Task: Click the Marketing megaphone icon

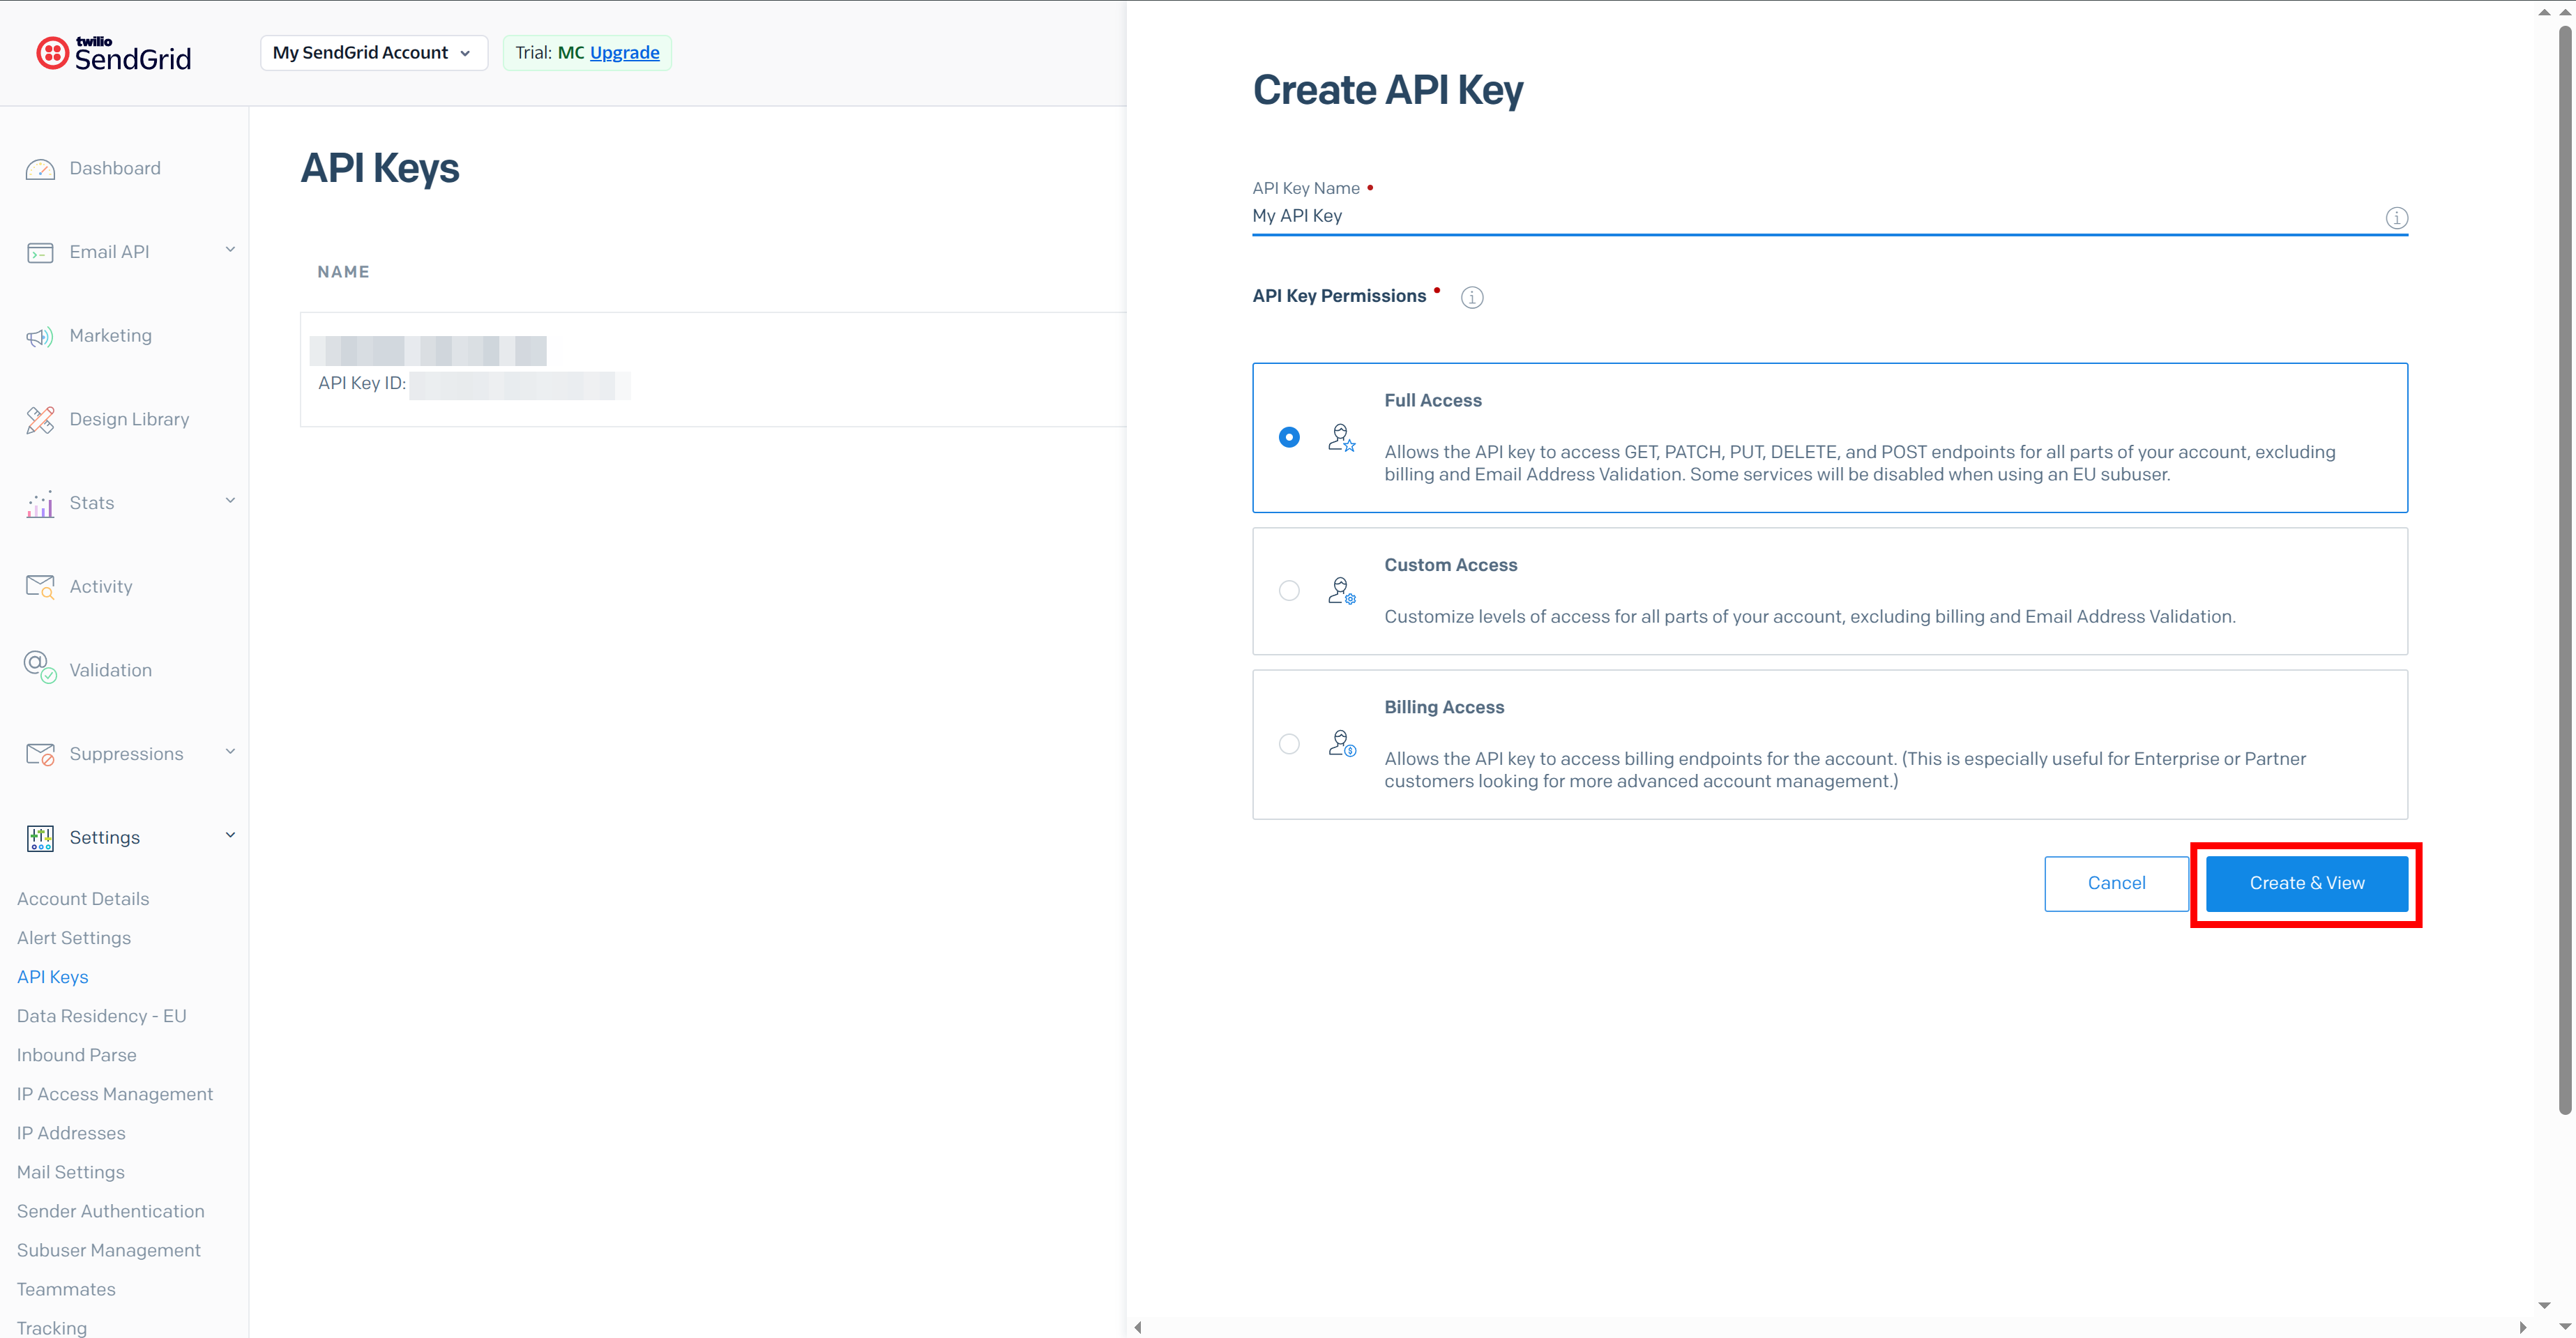Action: (x=40, y=337)
